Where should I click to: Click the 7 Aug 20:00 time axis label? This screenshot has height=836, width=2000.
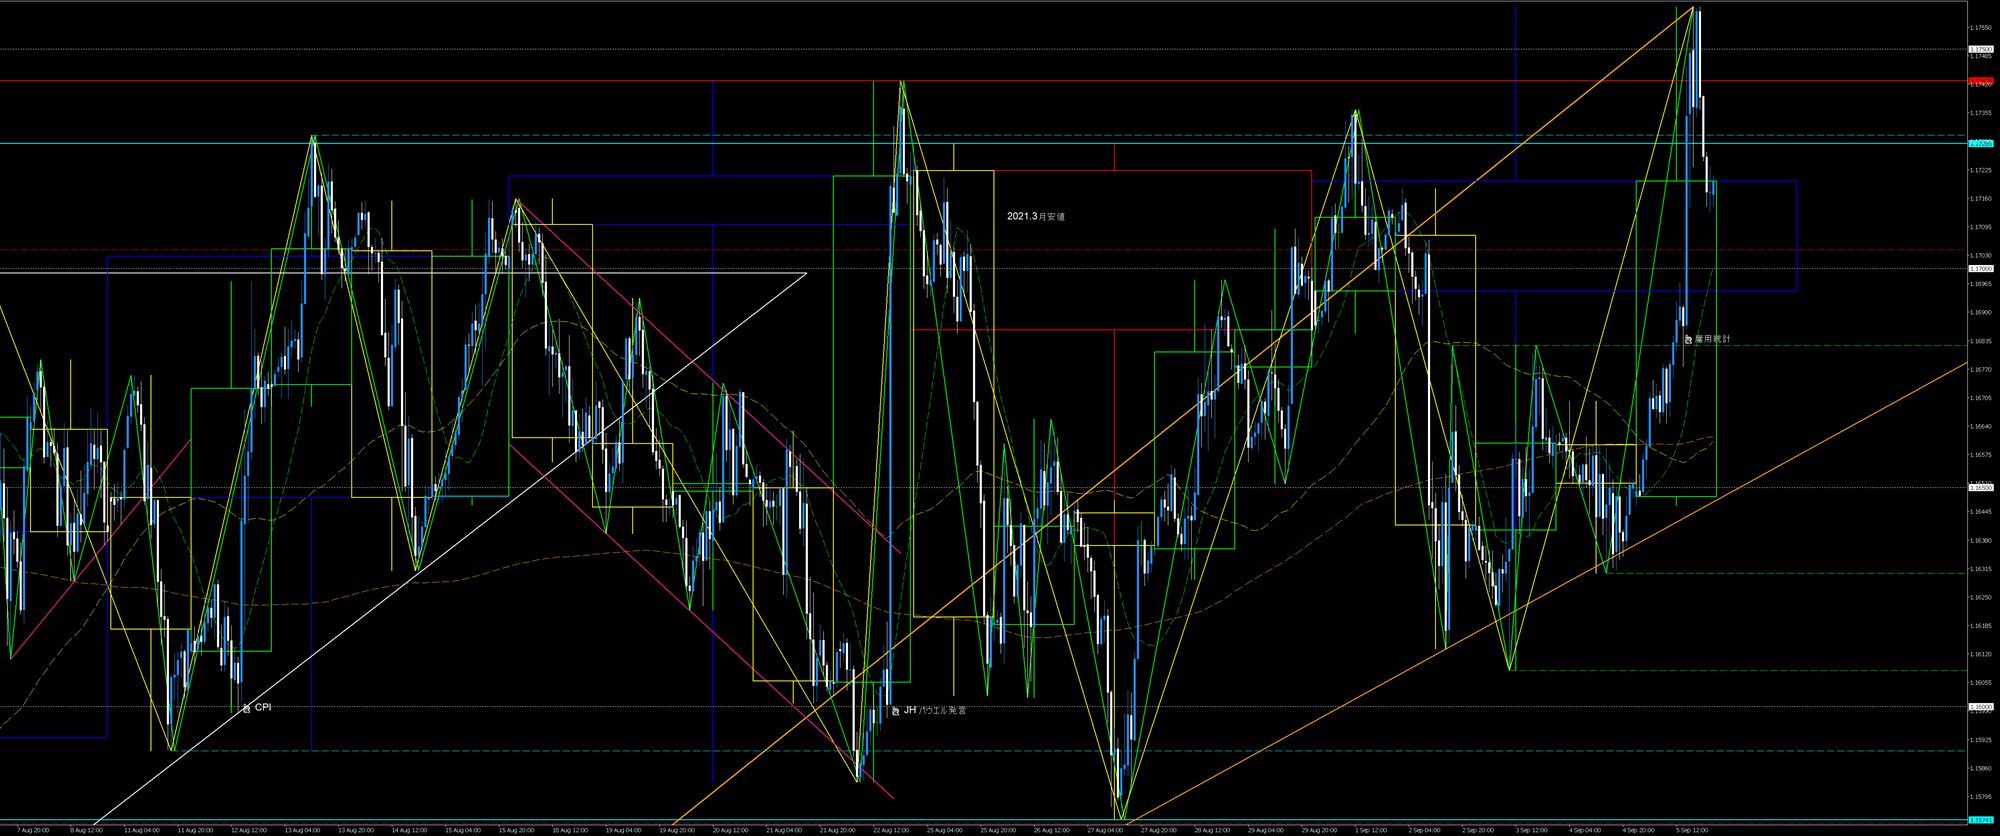[x=33, y=830]
